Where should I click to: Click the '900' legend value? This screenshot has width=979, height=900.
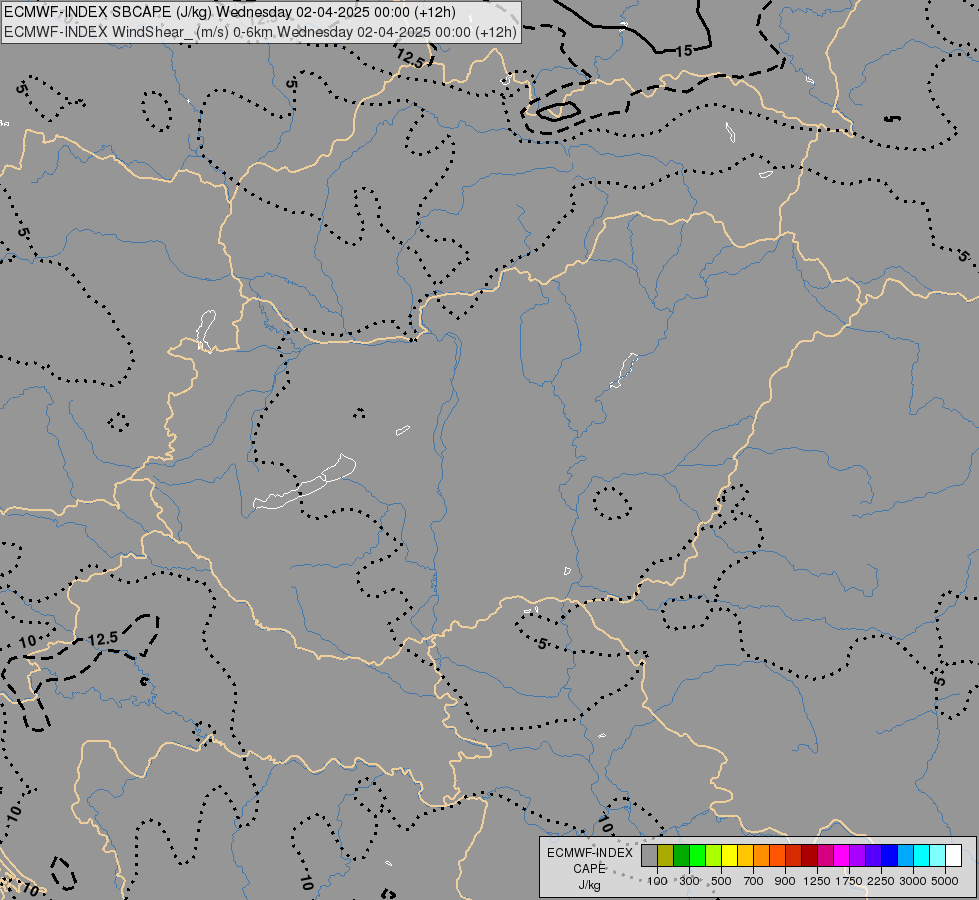coord(785,881)
